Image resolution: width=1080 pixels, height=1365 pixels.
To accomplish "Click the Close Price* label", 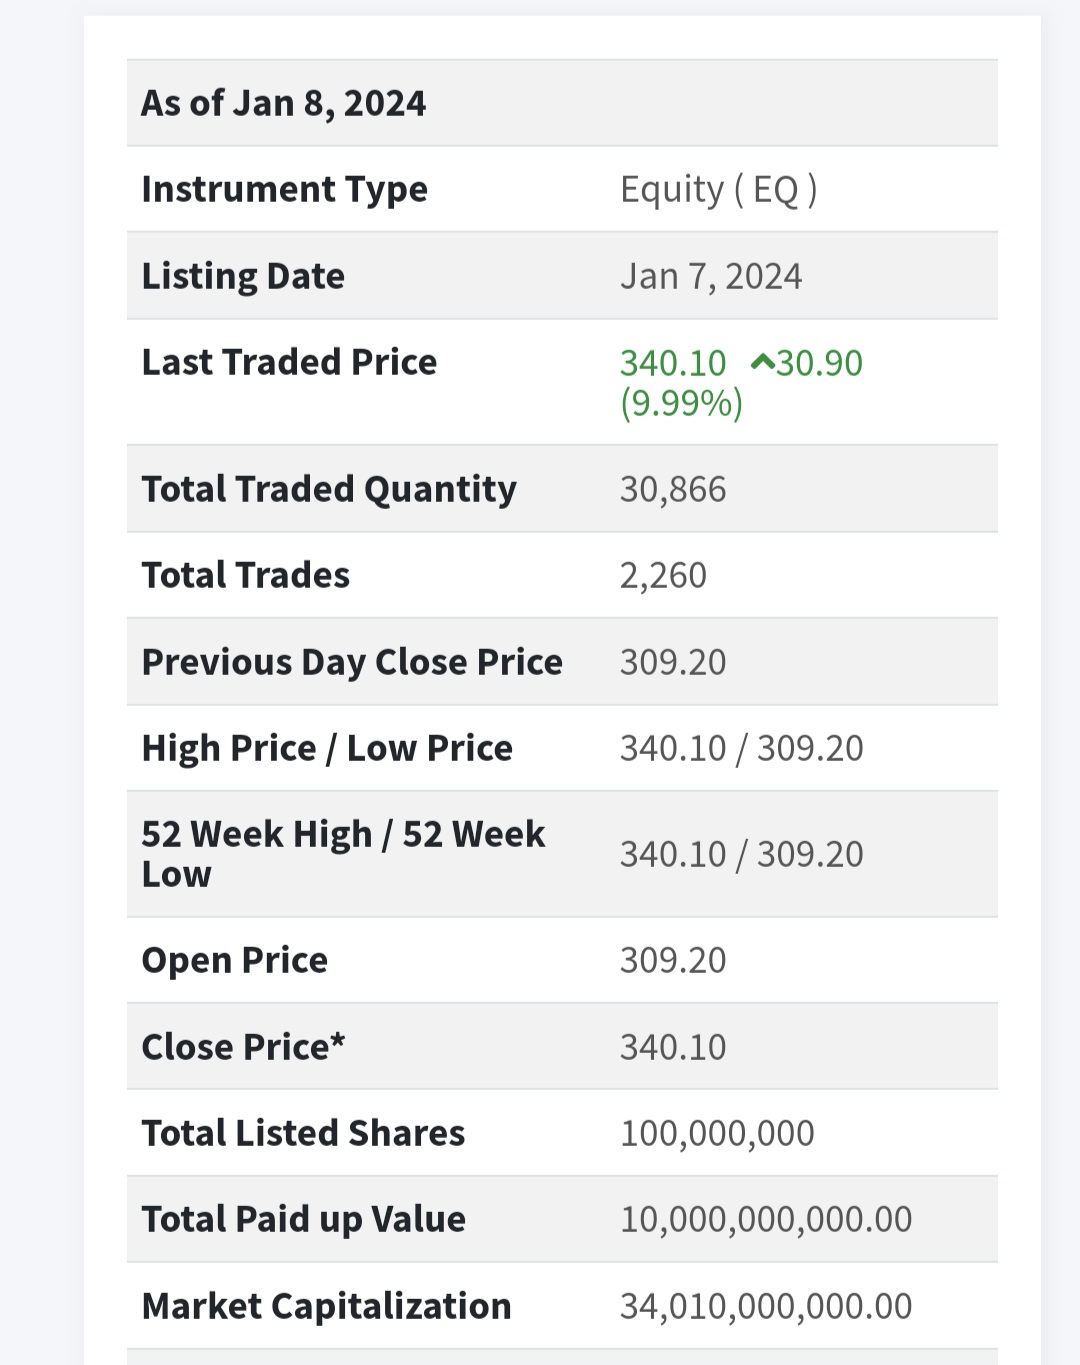I will (x=243, y=1047).
